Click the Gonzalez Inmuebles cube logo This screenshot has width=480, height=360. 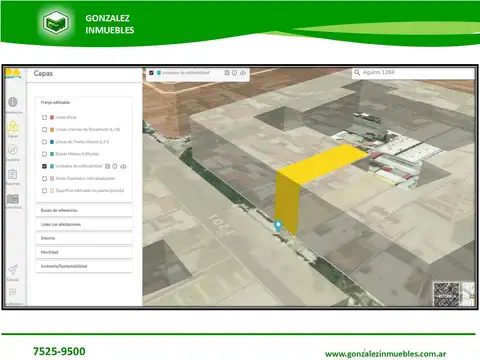point(56,23)
